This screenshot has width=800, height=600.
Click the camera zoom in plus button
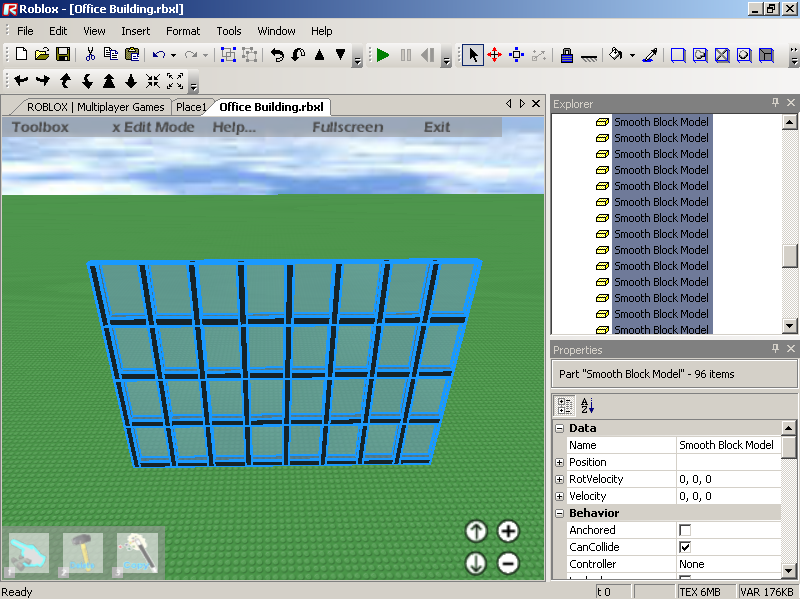click(x=508, y=531)
